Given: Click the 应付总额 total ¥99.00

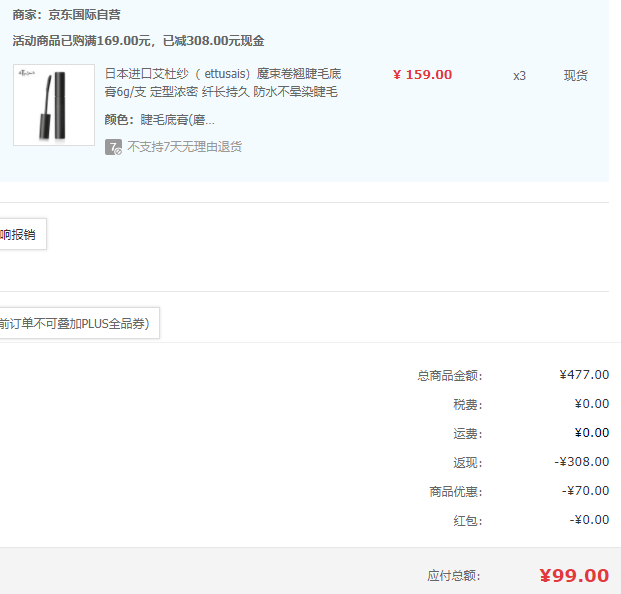Looking at the screenshot, I should click(574, 575).
